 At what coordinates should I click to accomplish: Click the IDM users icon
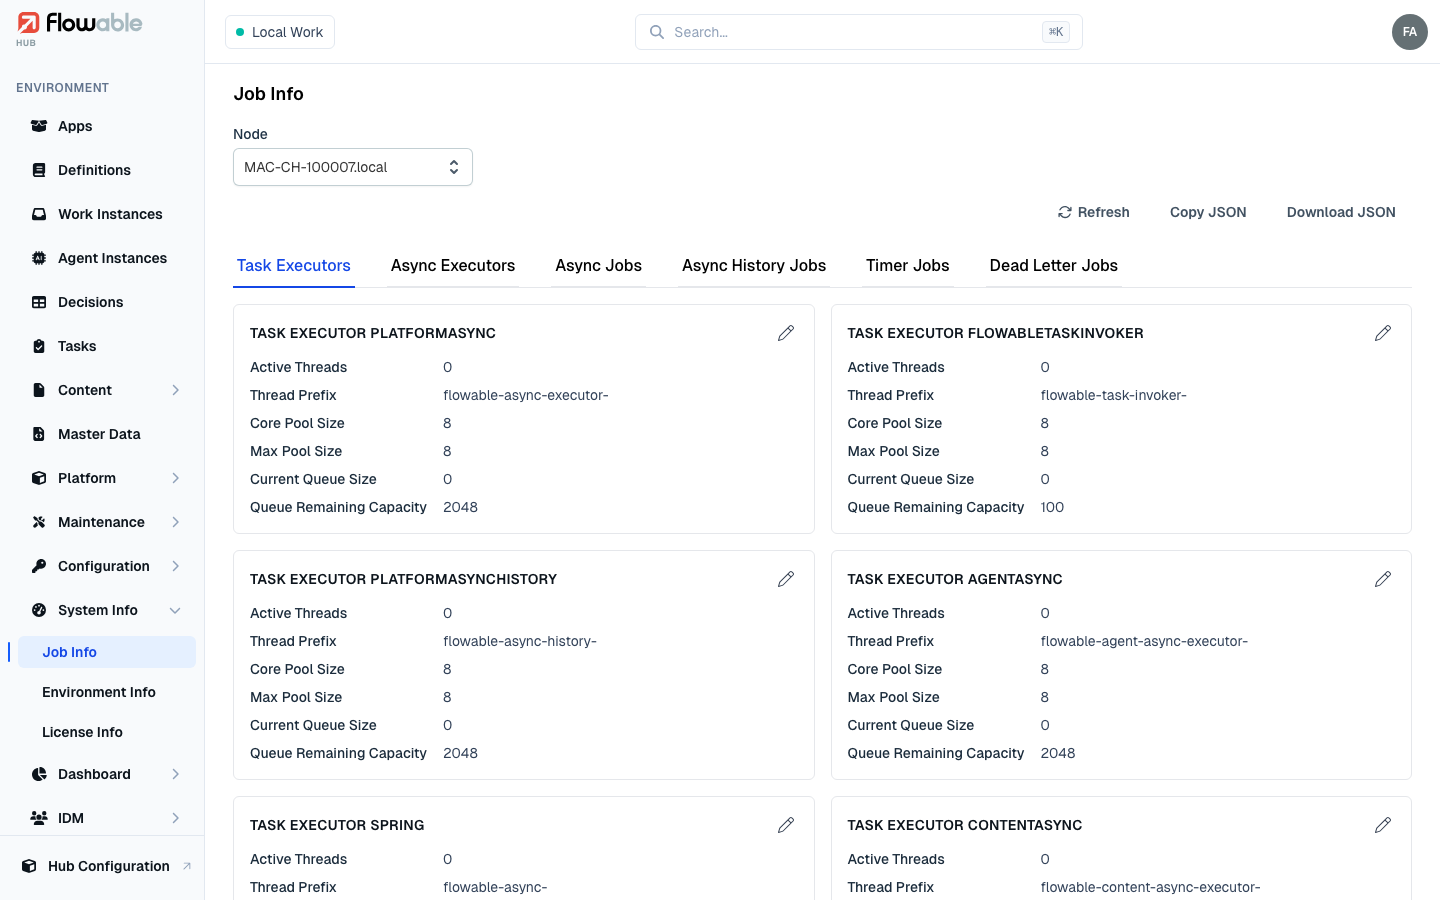click(x=39, y=818)
